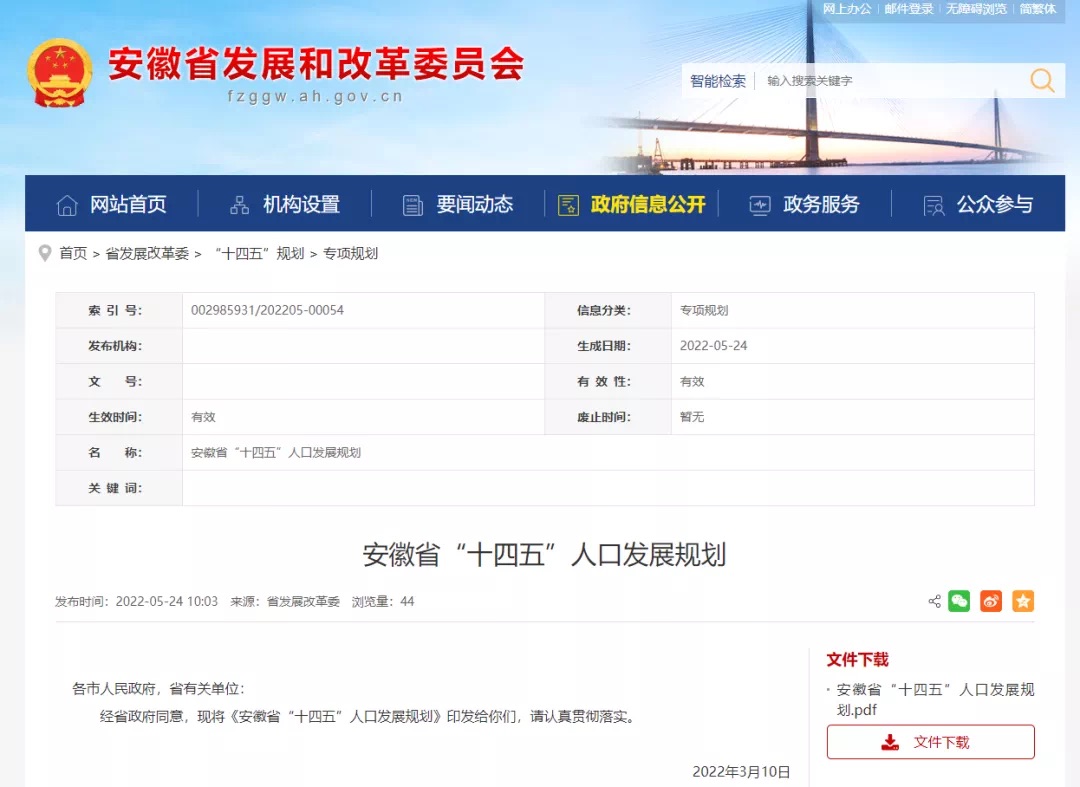
Task: Click index number 002985931/202205-00054
Action: (x=267, y=310)
